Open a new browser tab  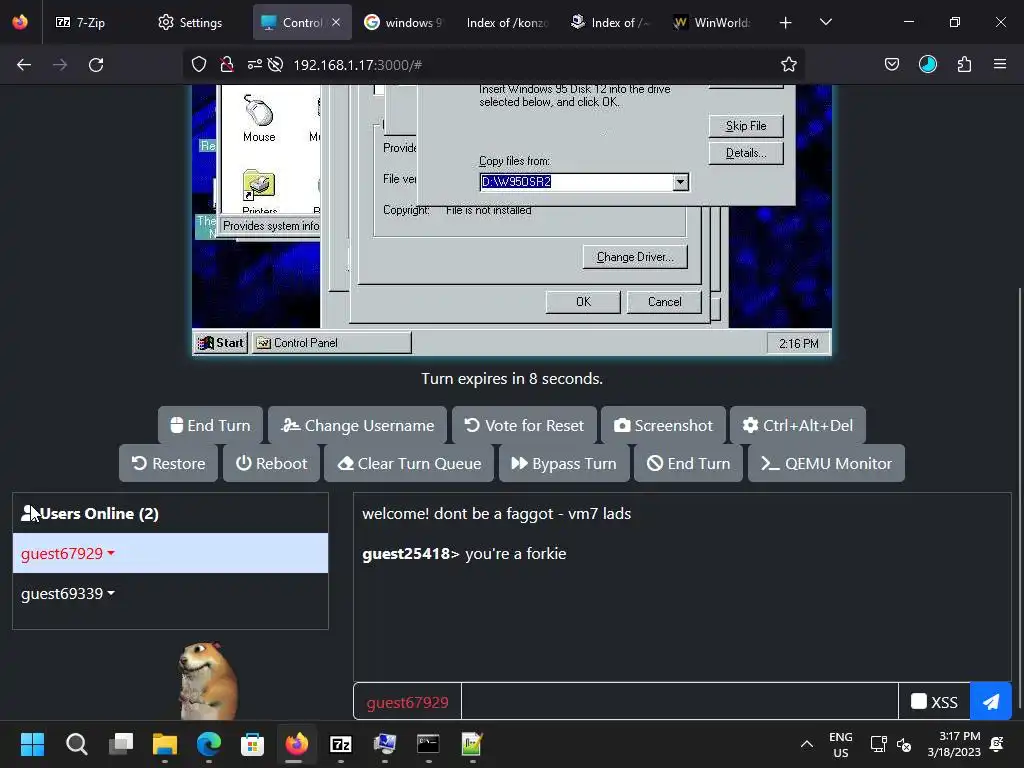[x=786, y=22]
